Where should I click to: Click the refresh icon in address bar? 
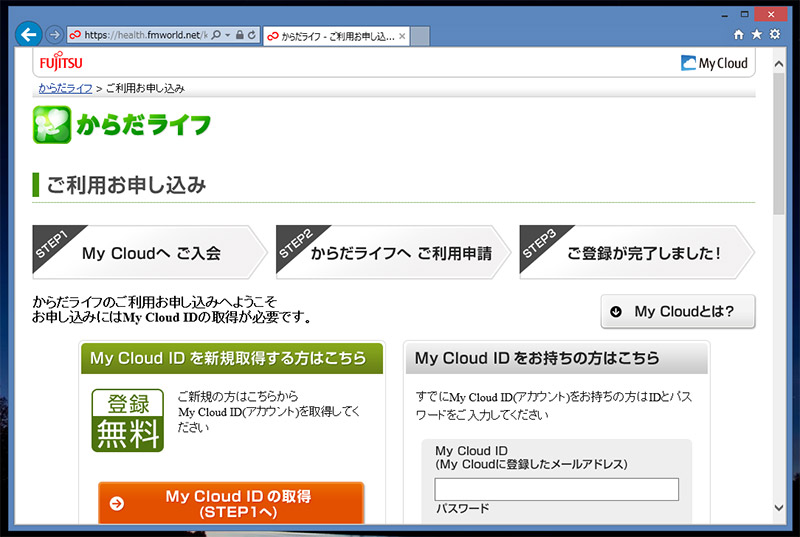(252, 35)
